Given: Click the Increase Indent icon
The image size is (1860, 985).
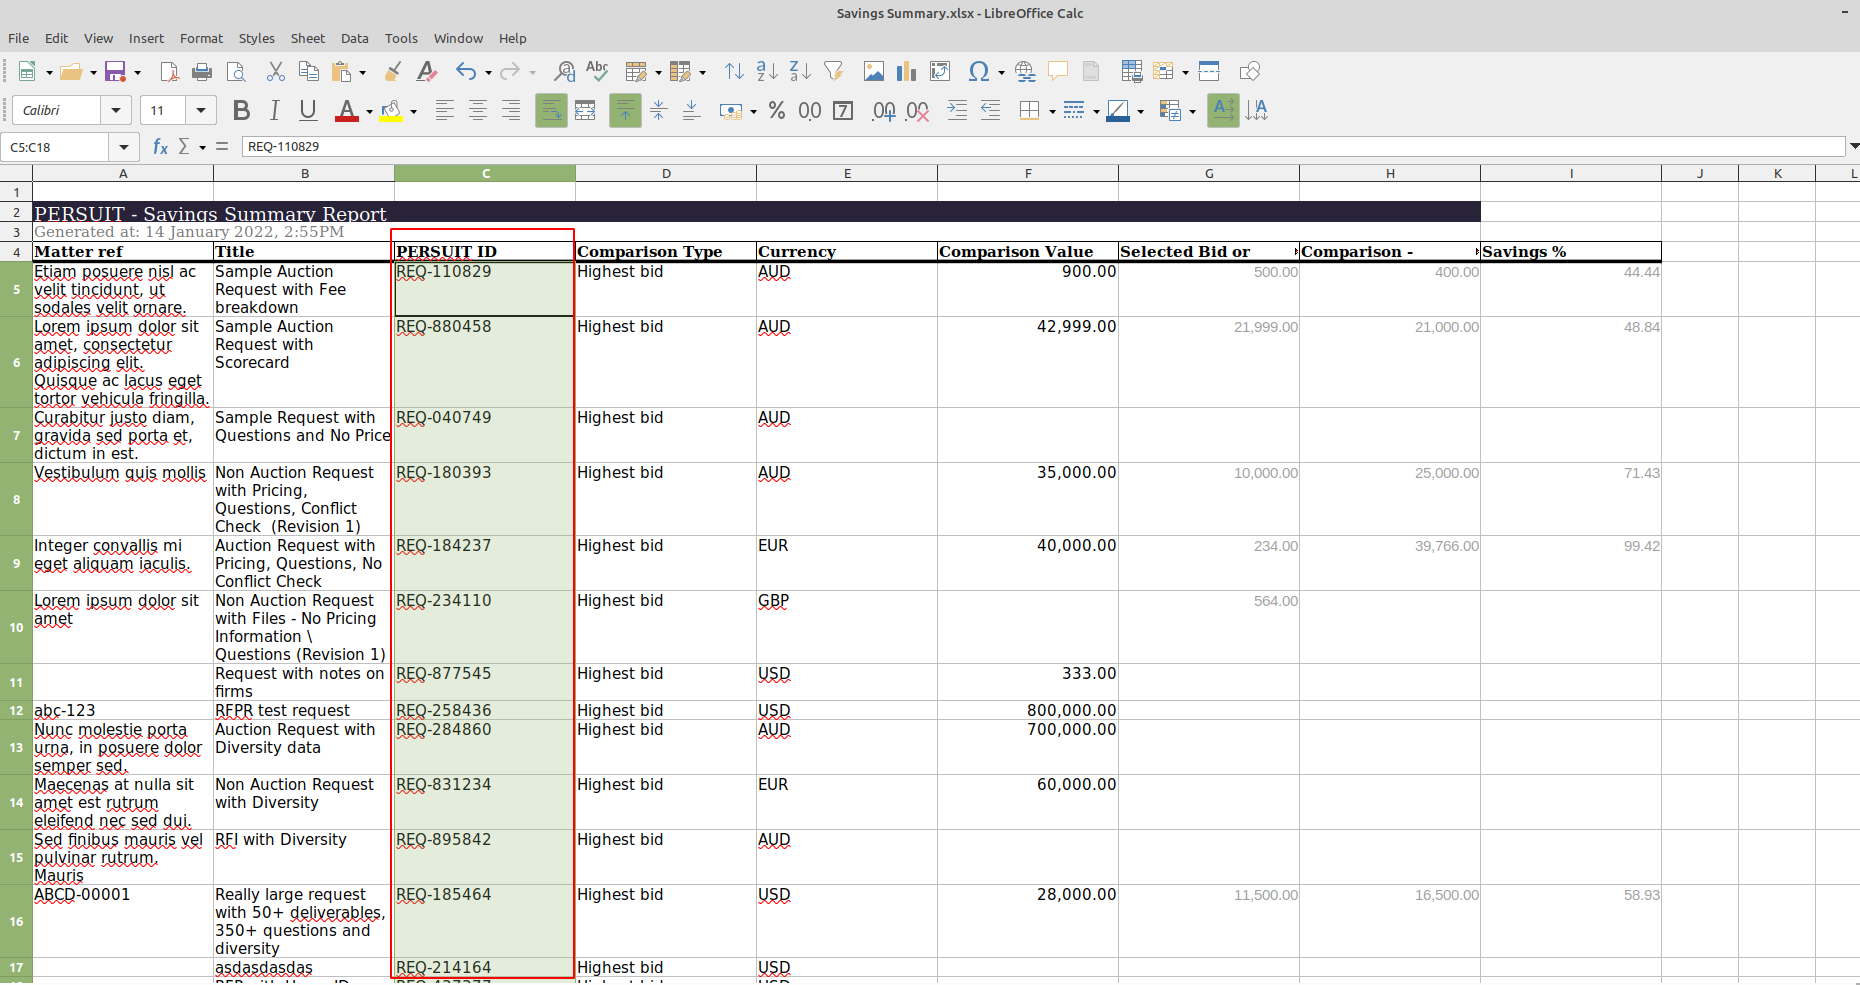Looking at the screenshot, I should click(957, 111).
